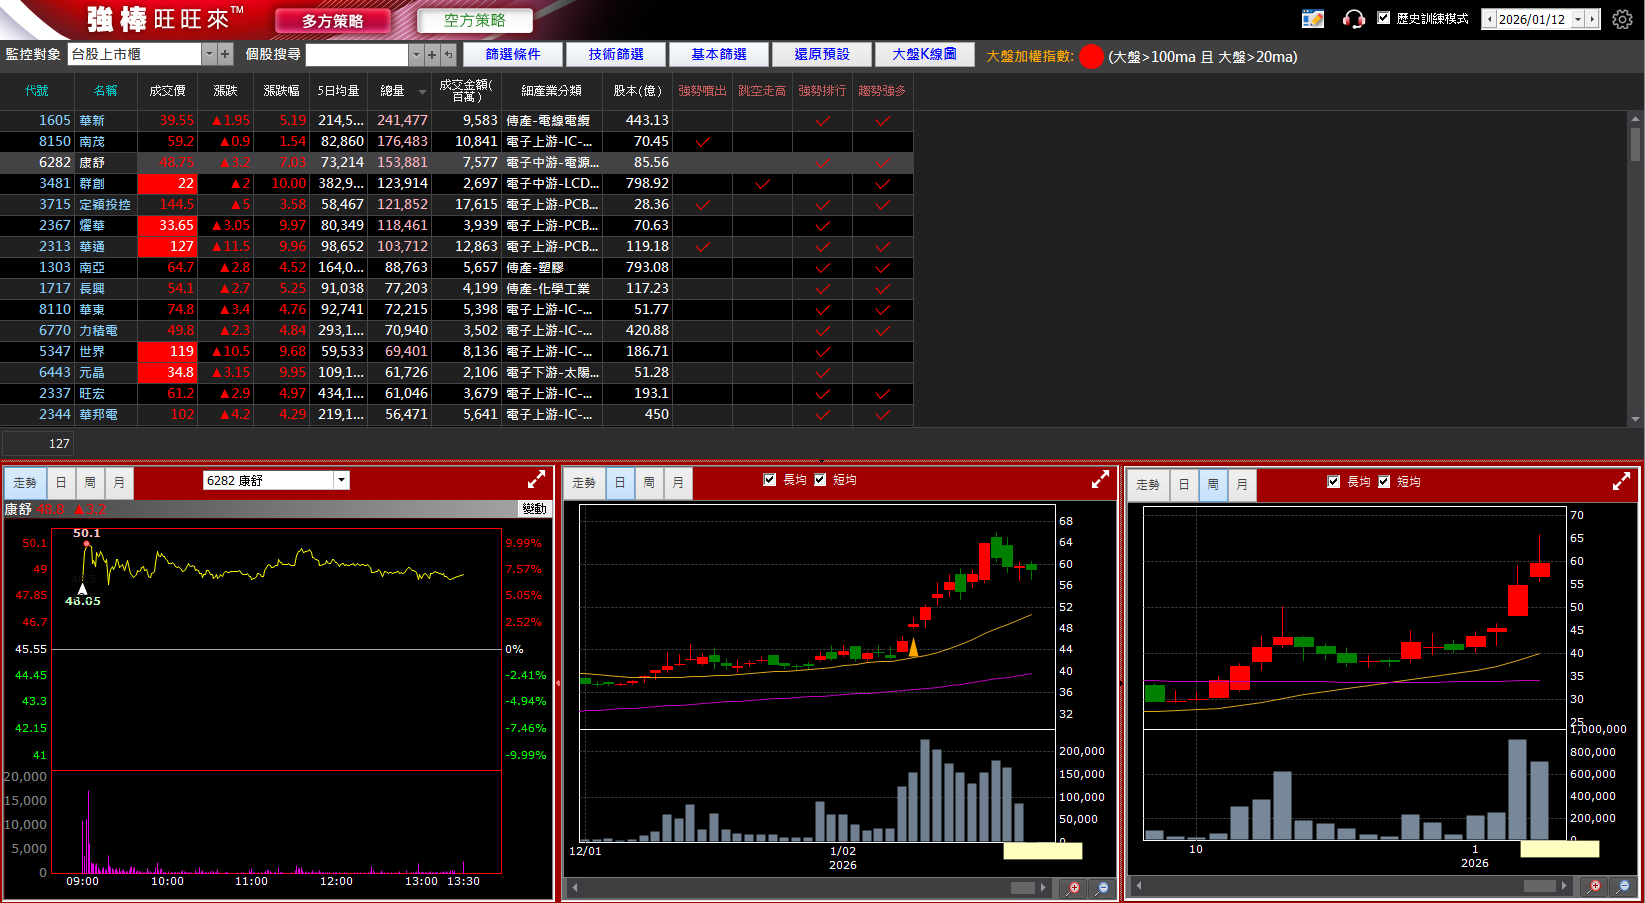Open the settings gear icon
The height and width of the screenshot is (903, 1645).
(x=1622, y=19)
